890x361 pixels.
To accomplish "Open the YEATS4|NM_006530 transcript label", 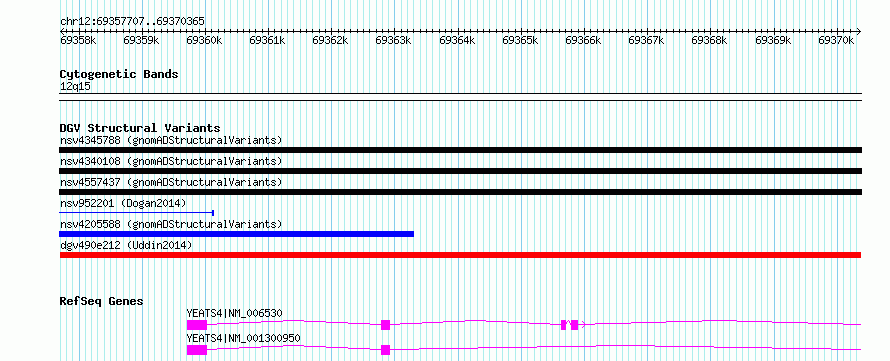I will (234, 313).
